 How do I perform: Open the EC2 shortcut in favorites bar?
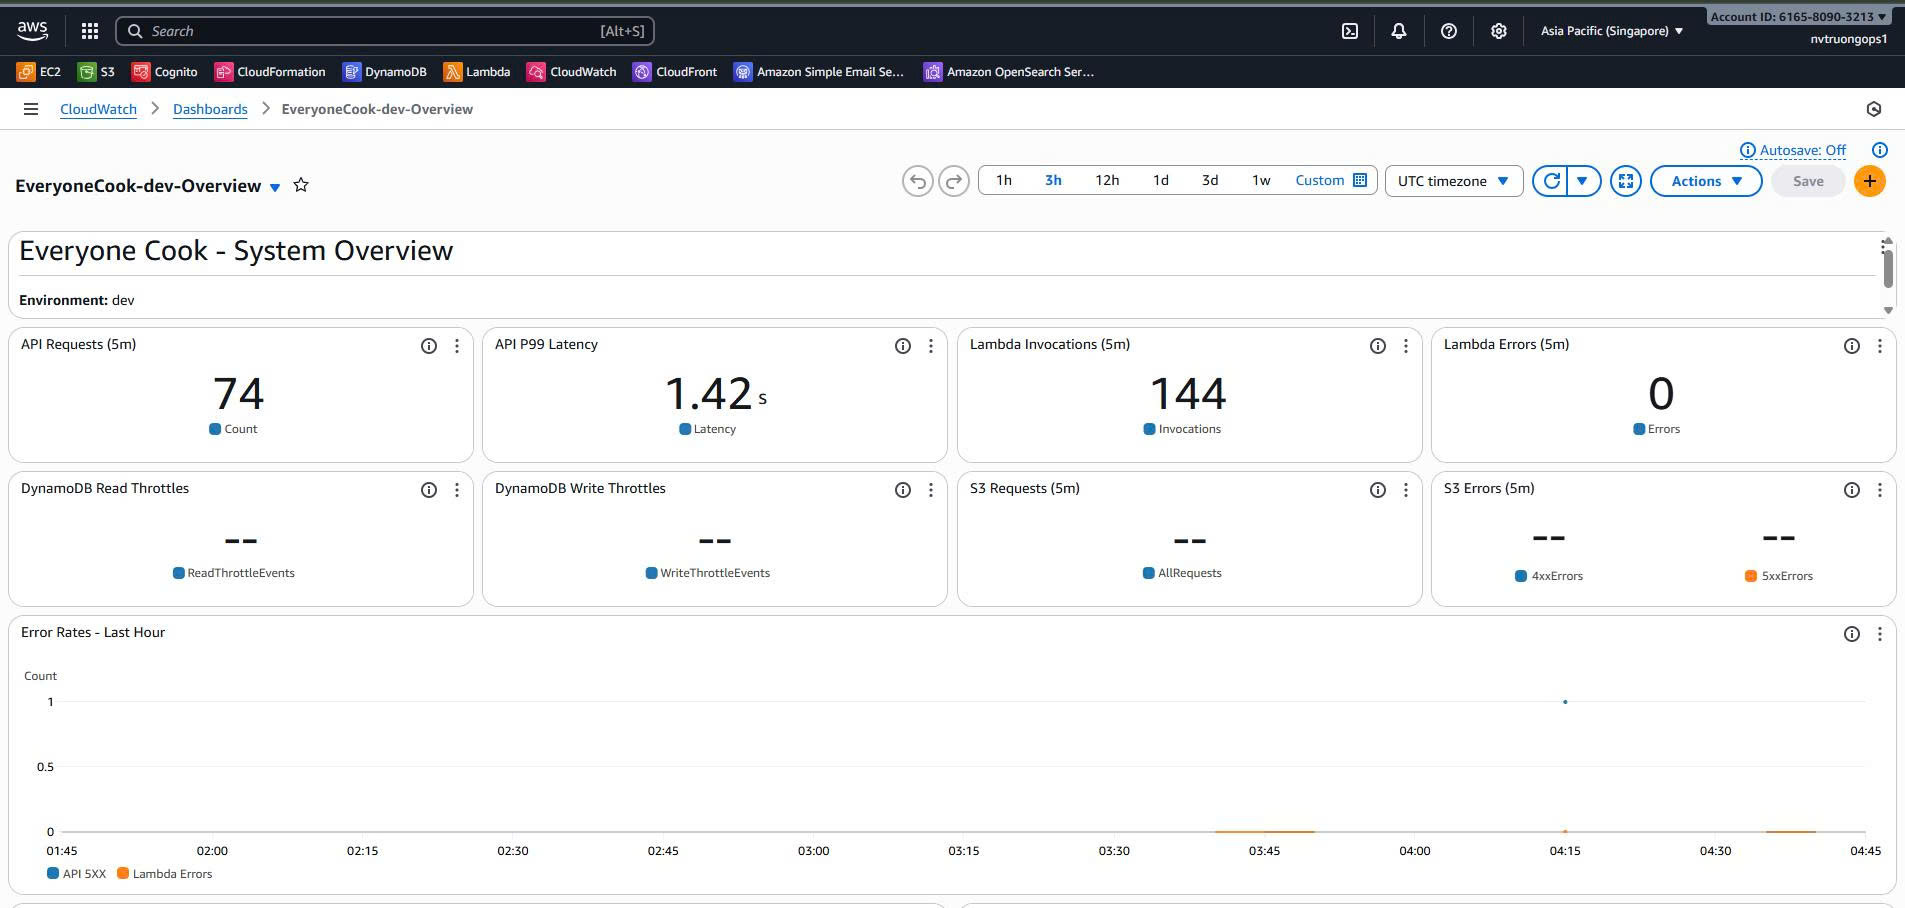pos(39,72)
